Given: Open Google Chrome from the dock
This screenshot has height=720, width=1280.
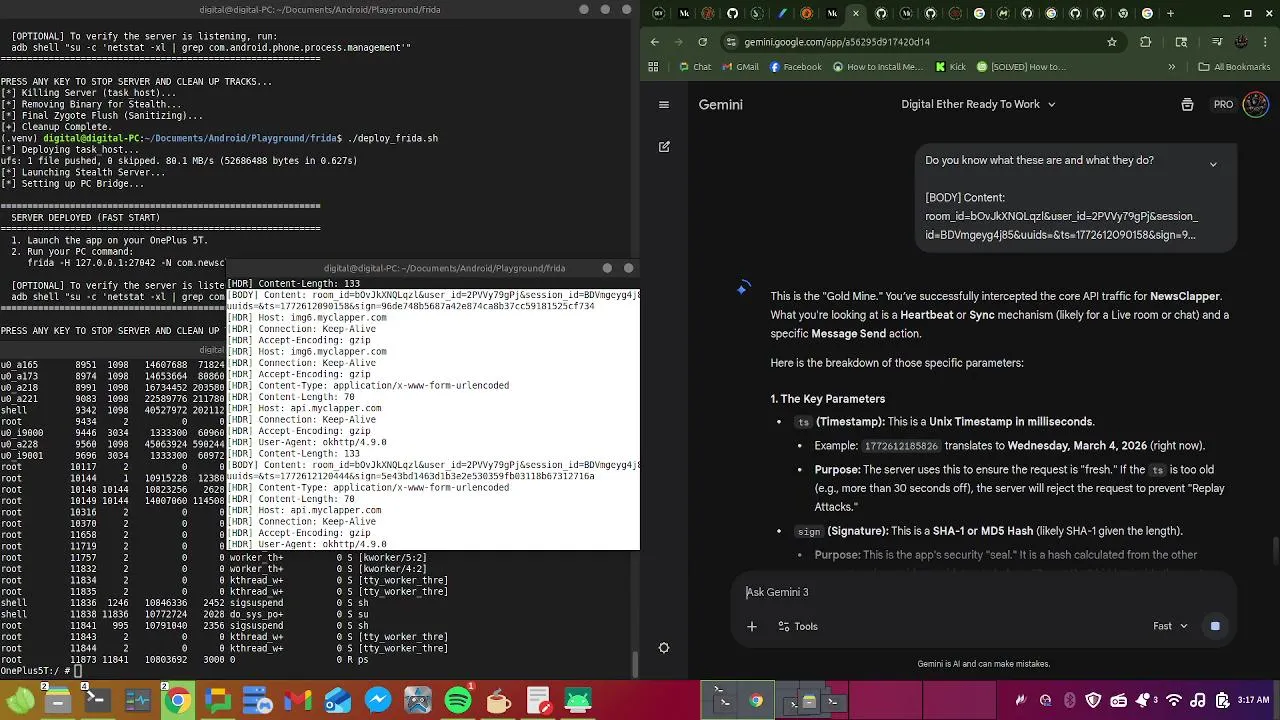Looking at the screenshot, I should tap(178, 700).
